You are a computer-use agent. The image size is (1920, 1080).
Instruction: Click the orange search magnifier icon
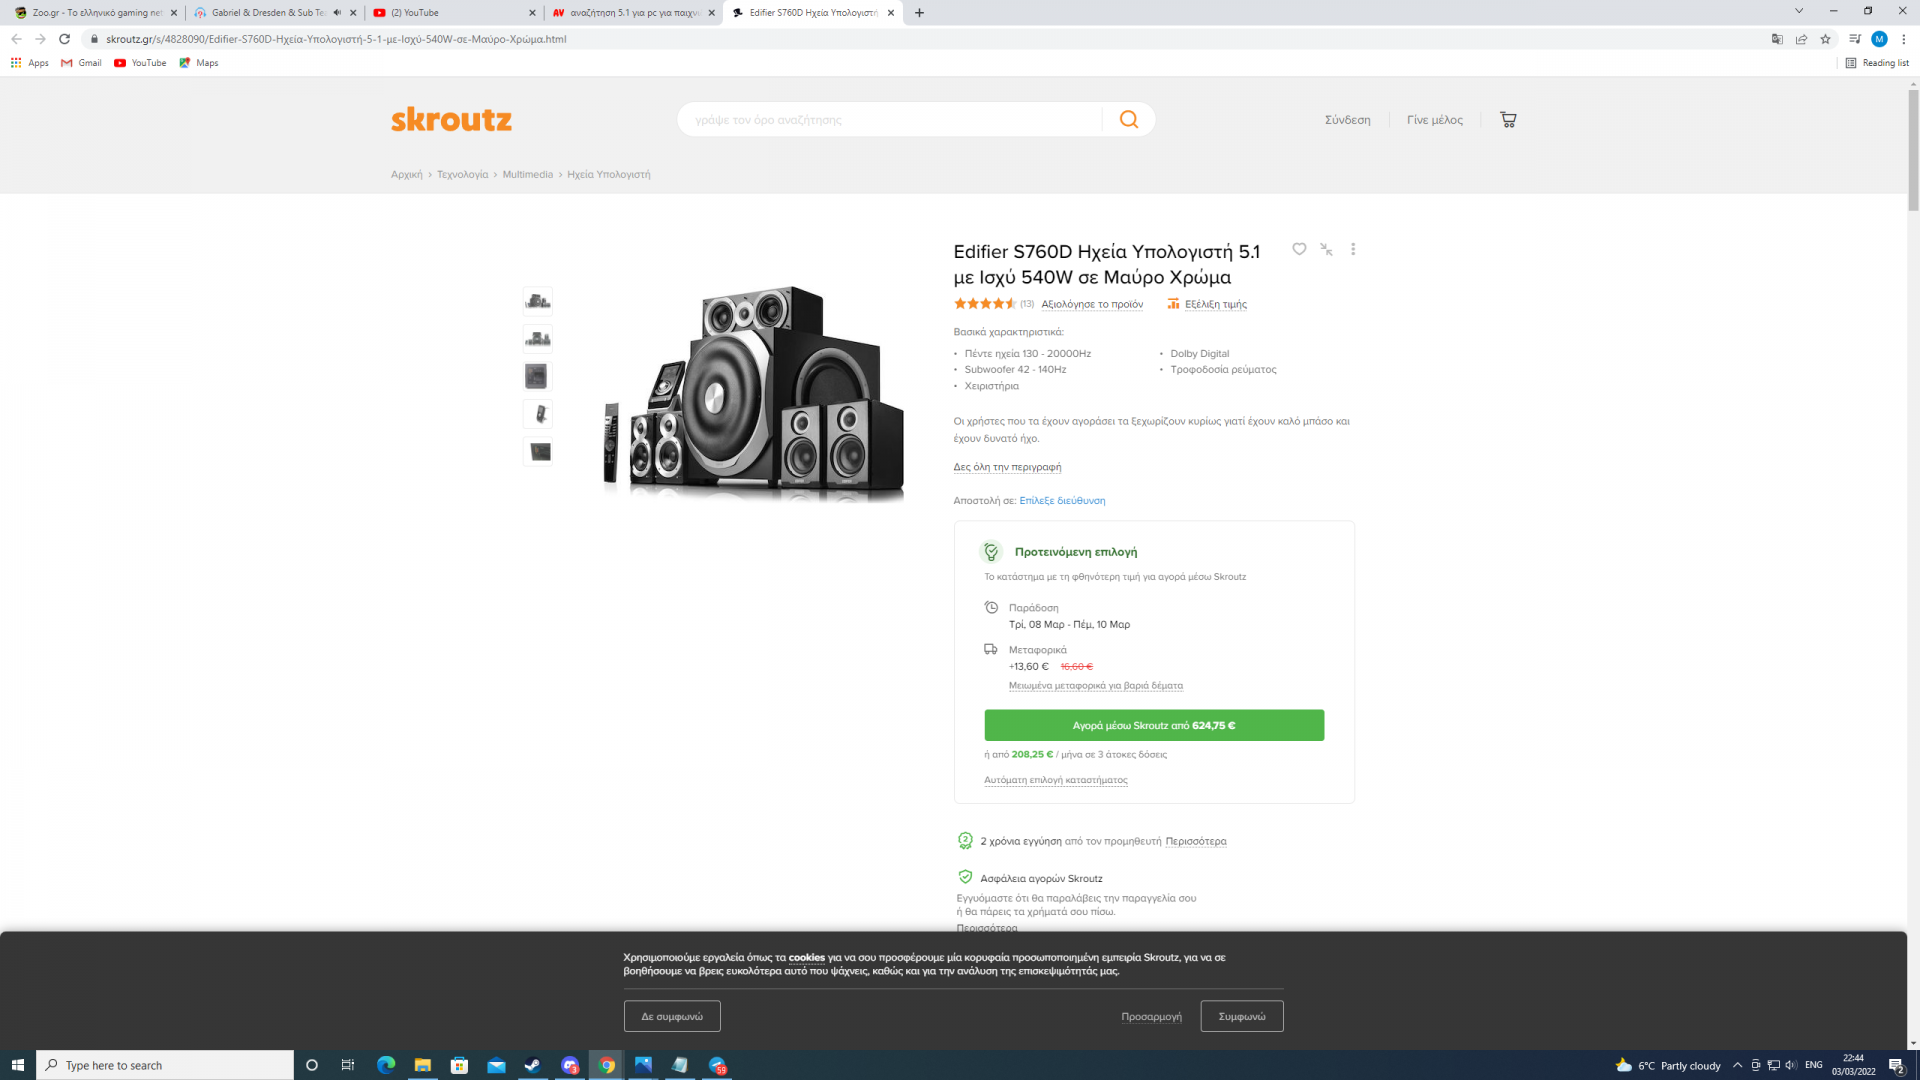tap(1129, 120)
